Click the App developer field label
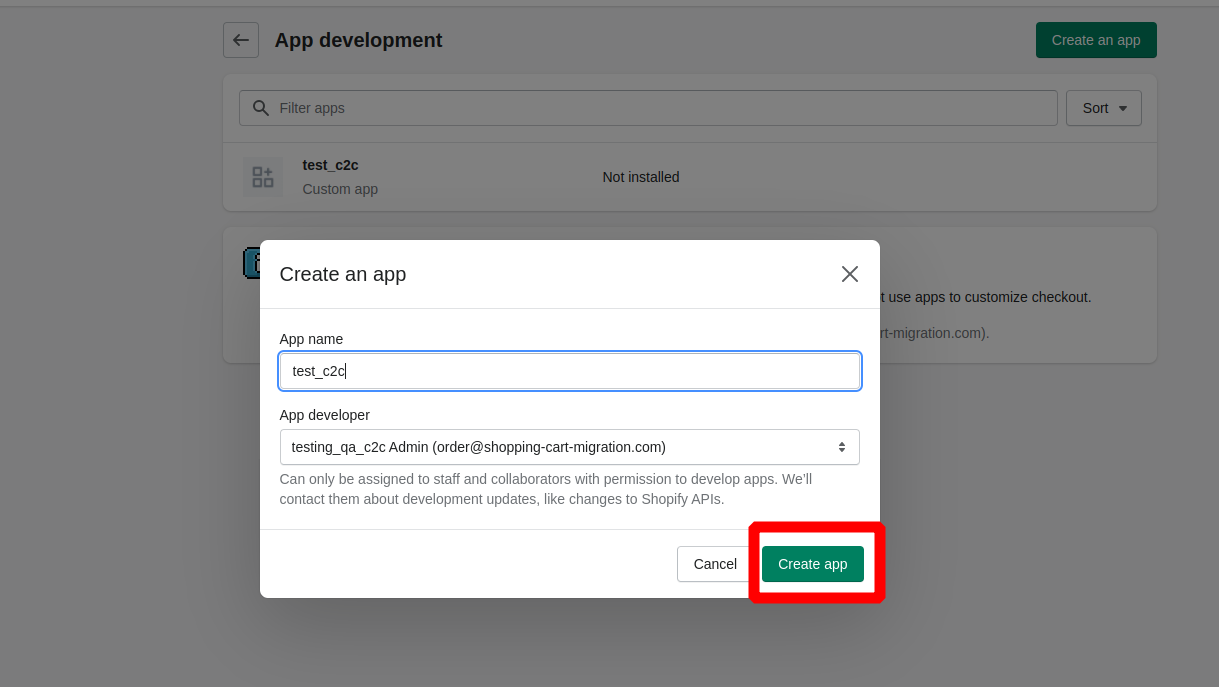This screenshot has width=1219, height=687. point(325,415)
